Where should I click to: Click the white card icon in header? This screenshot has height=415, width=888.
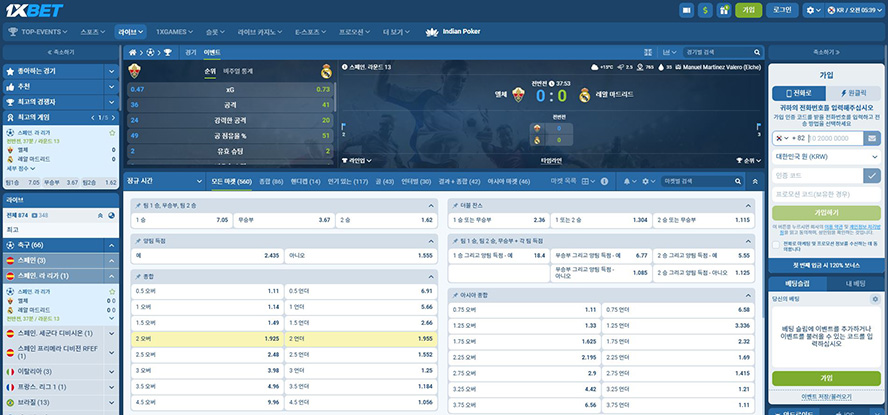tap(686, 10)
